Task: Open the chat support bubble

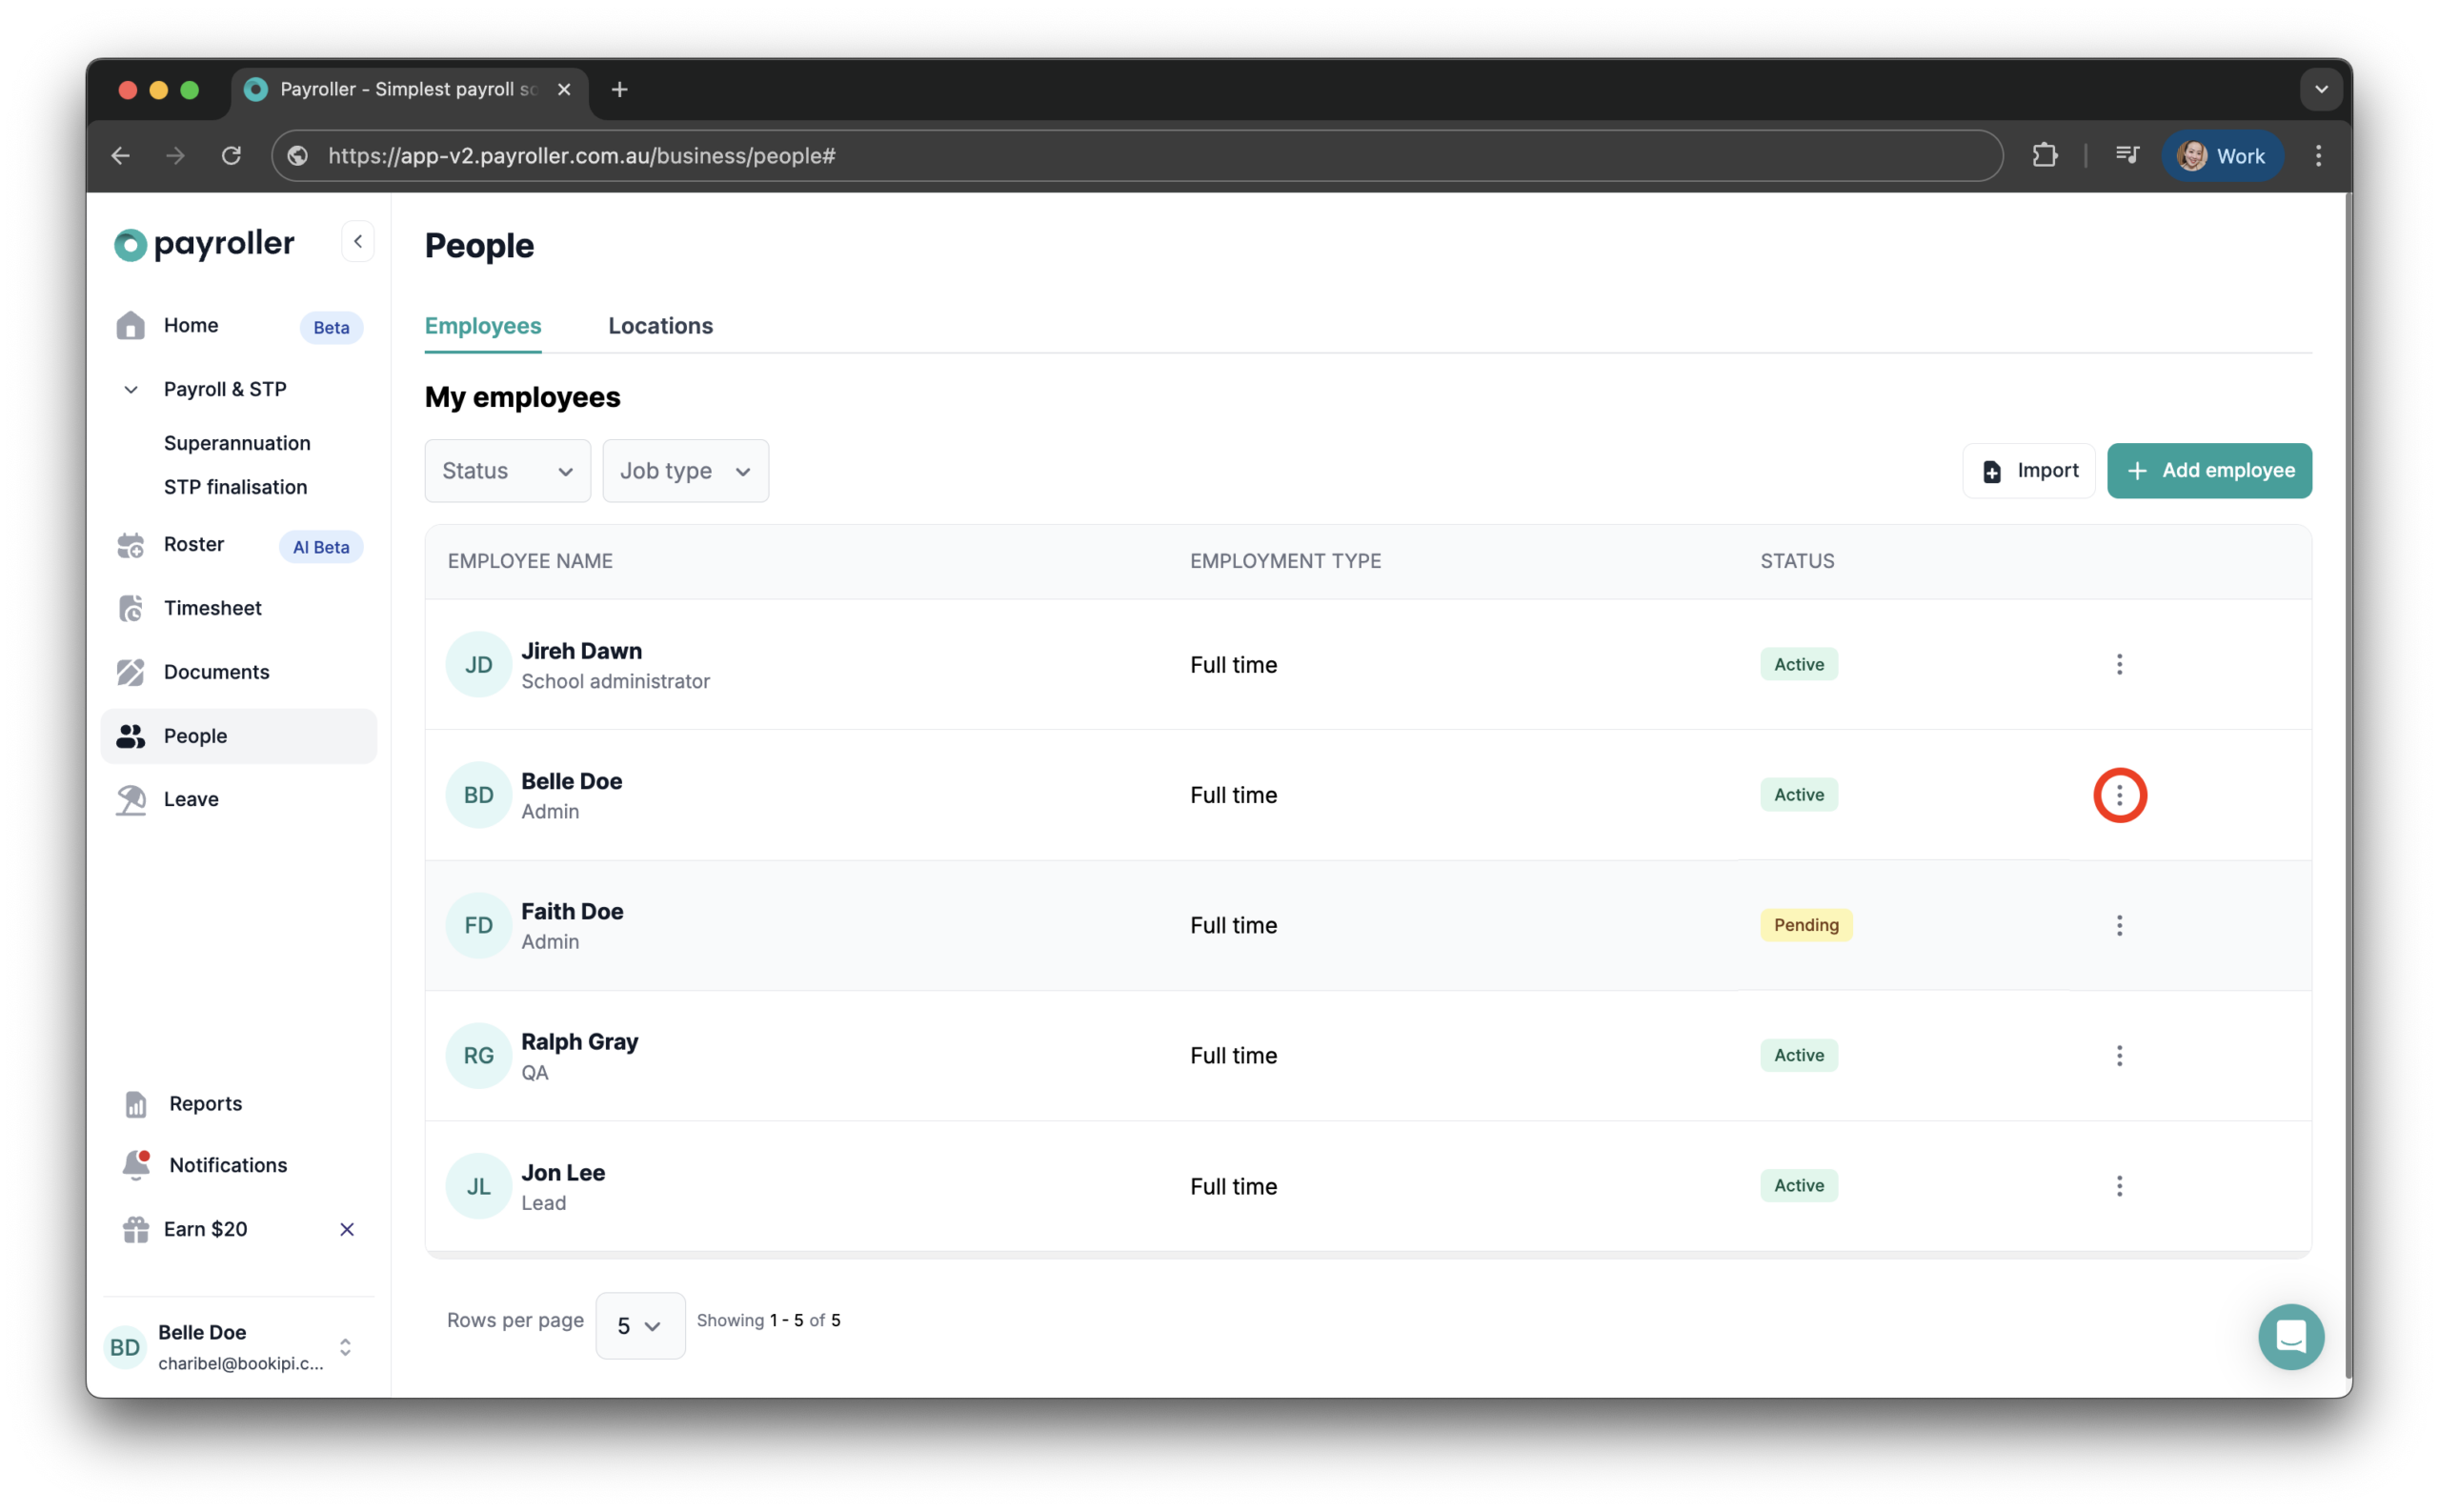Action: coord(2290,1336)
